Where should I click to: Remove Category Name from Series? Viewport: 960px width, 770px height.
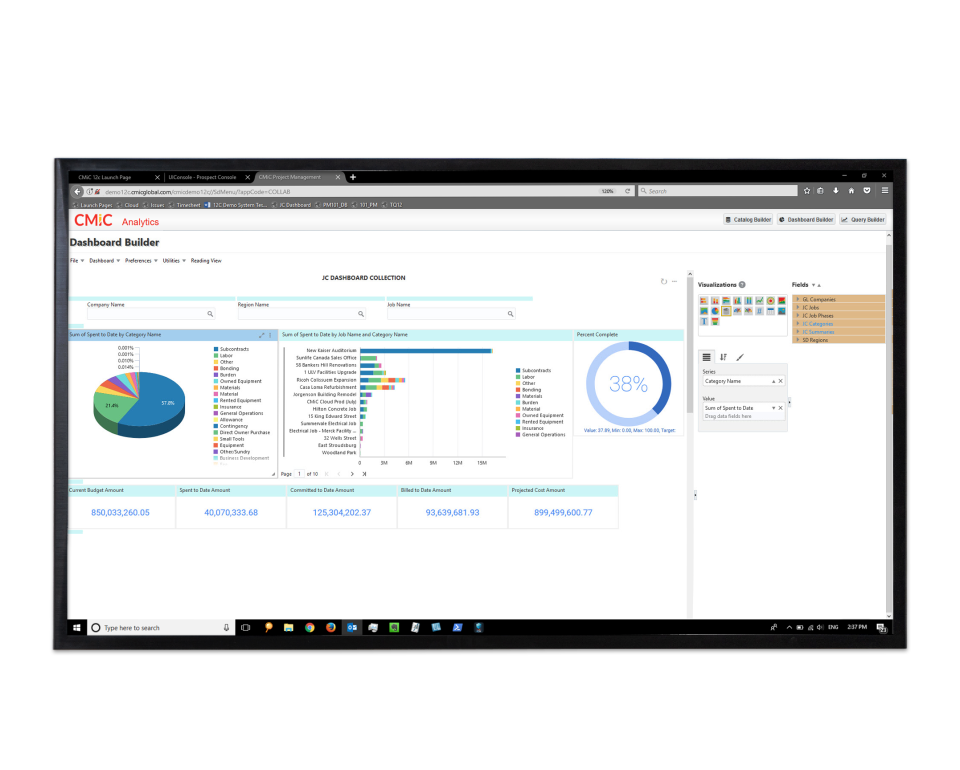pos(781,381)
